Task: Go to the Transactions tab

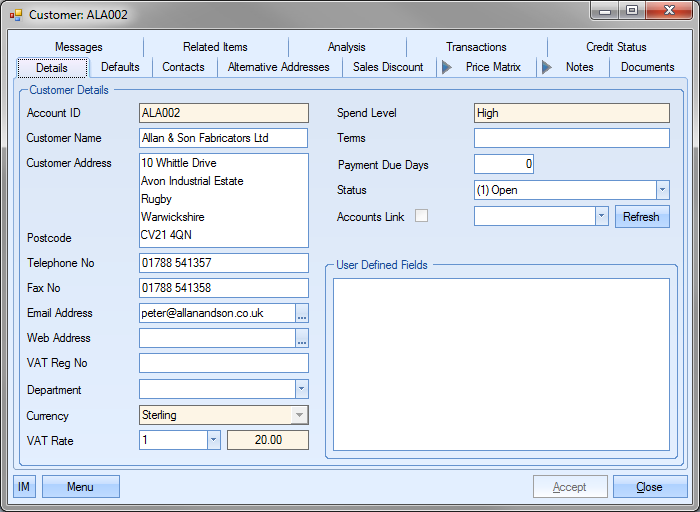Action: [476, 47]
